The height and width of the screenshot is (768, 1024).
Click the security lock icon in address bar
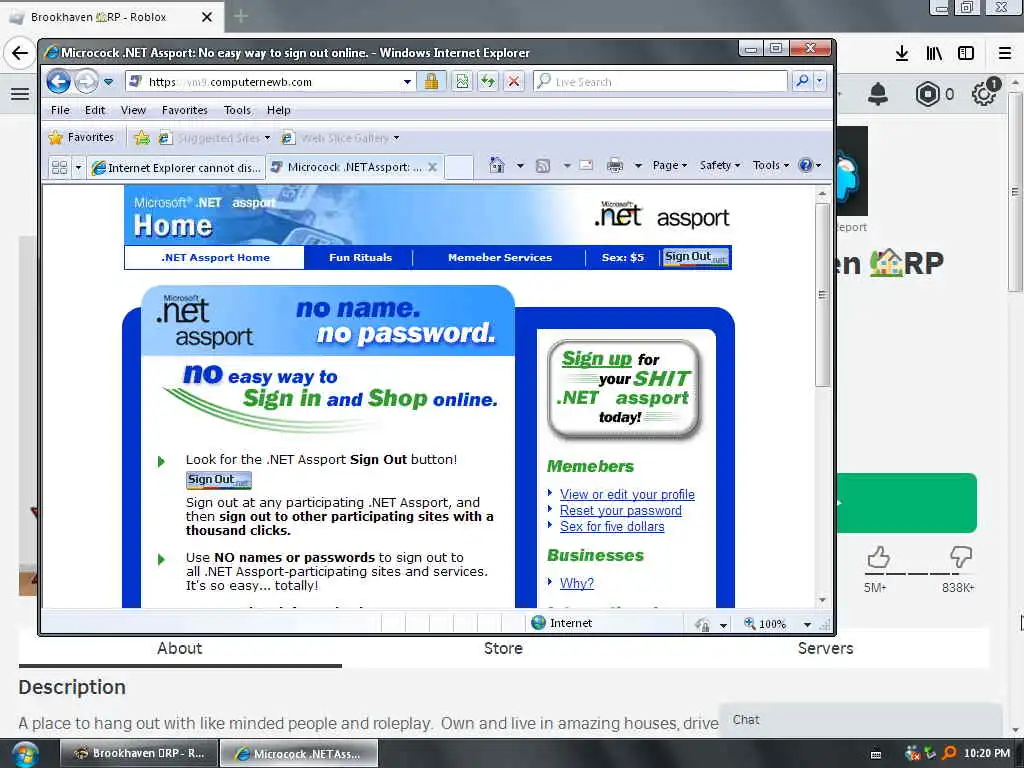[431, 82]
